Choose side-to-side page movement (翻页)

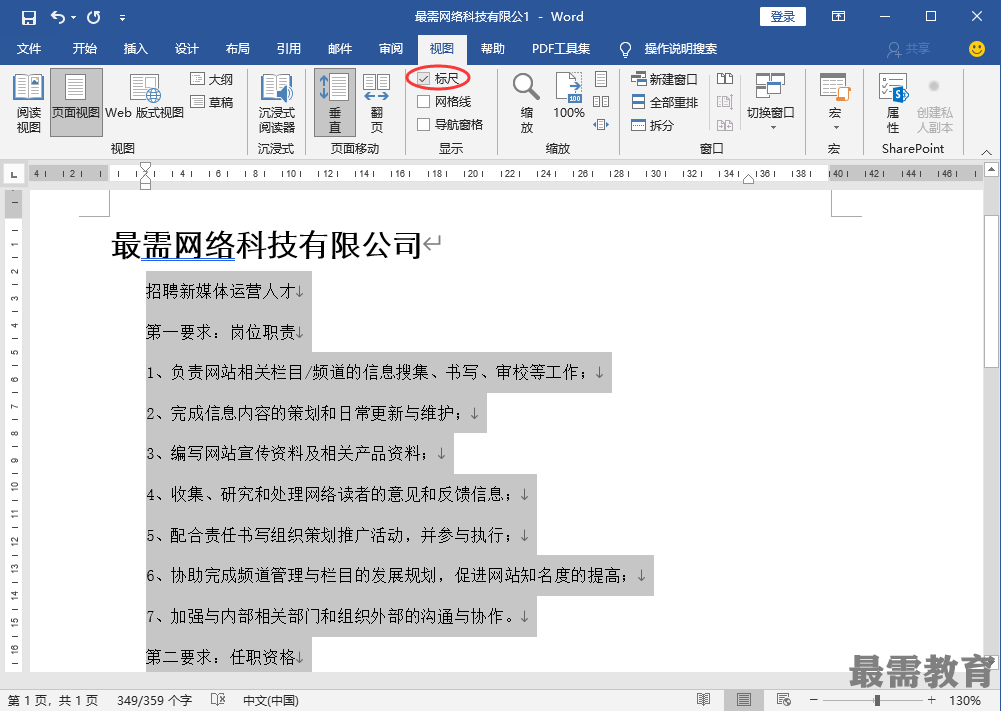(377, 103)
